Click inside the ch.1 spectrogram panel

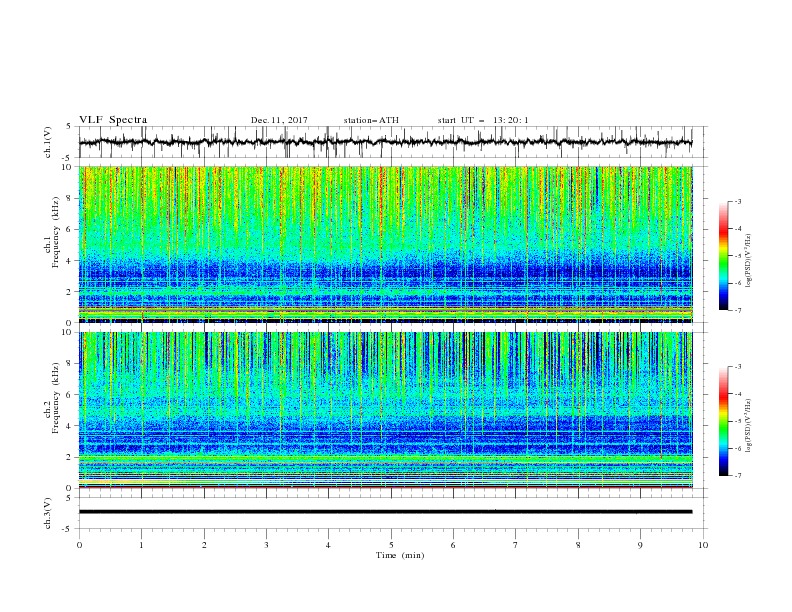(385, 244)
